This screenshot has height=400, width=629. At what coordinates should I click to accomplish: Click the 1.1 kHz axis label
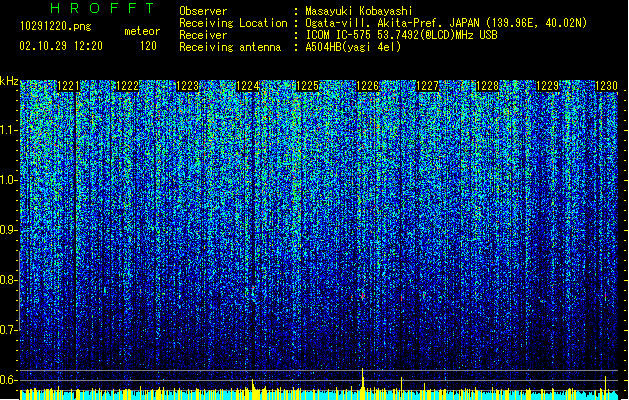pos(8,130)
